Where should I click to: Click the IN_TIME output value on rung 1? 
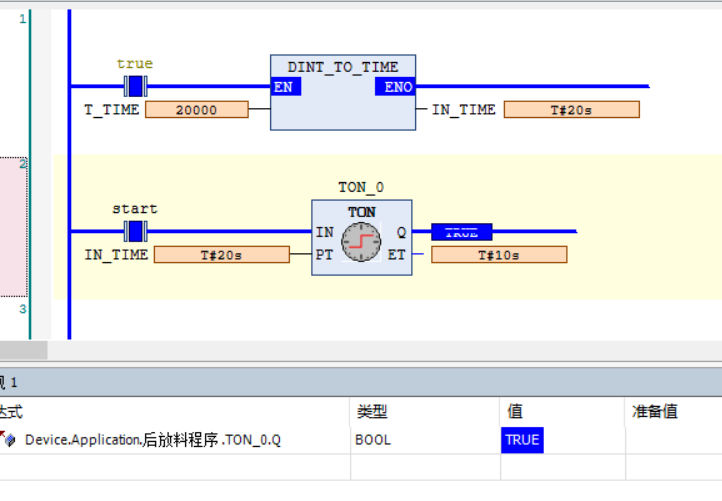(x=571, y=110)
